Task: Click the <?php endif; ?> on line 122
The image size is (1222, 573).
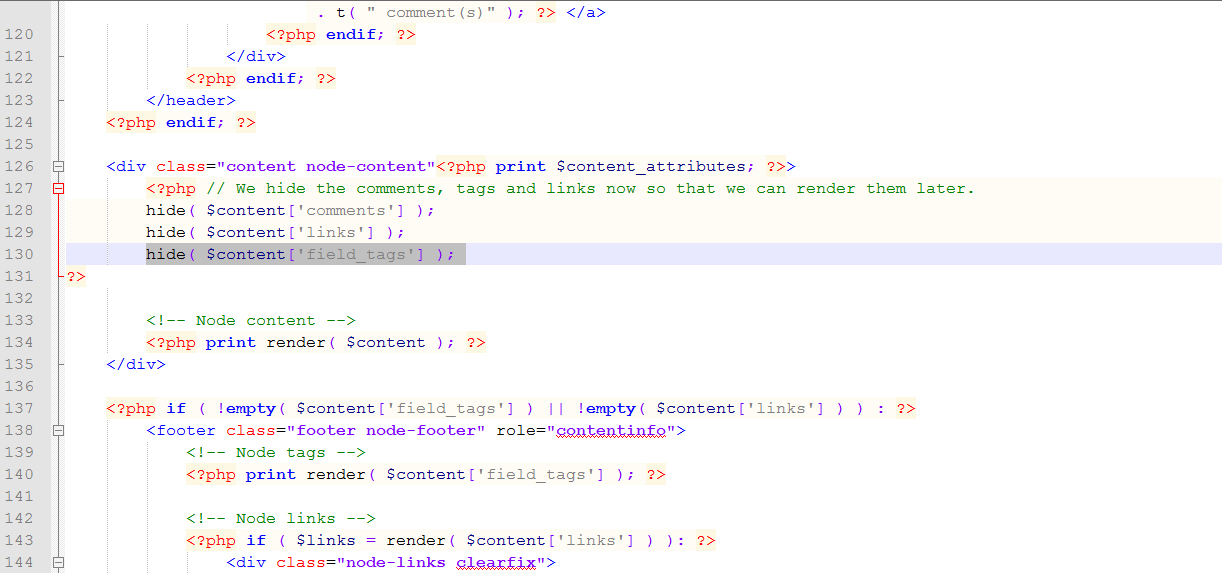Action: (261, 79)
